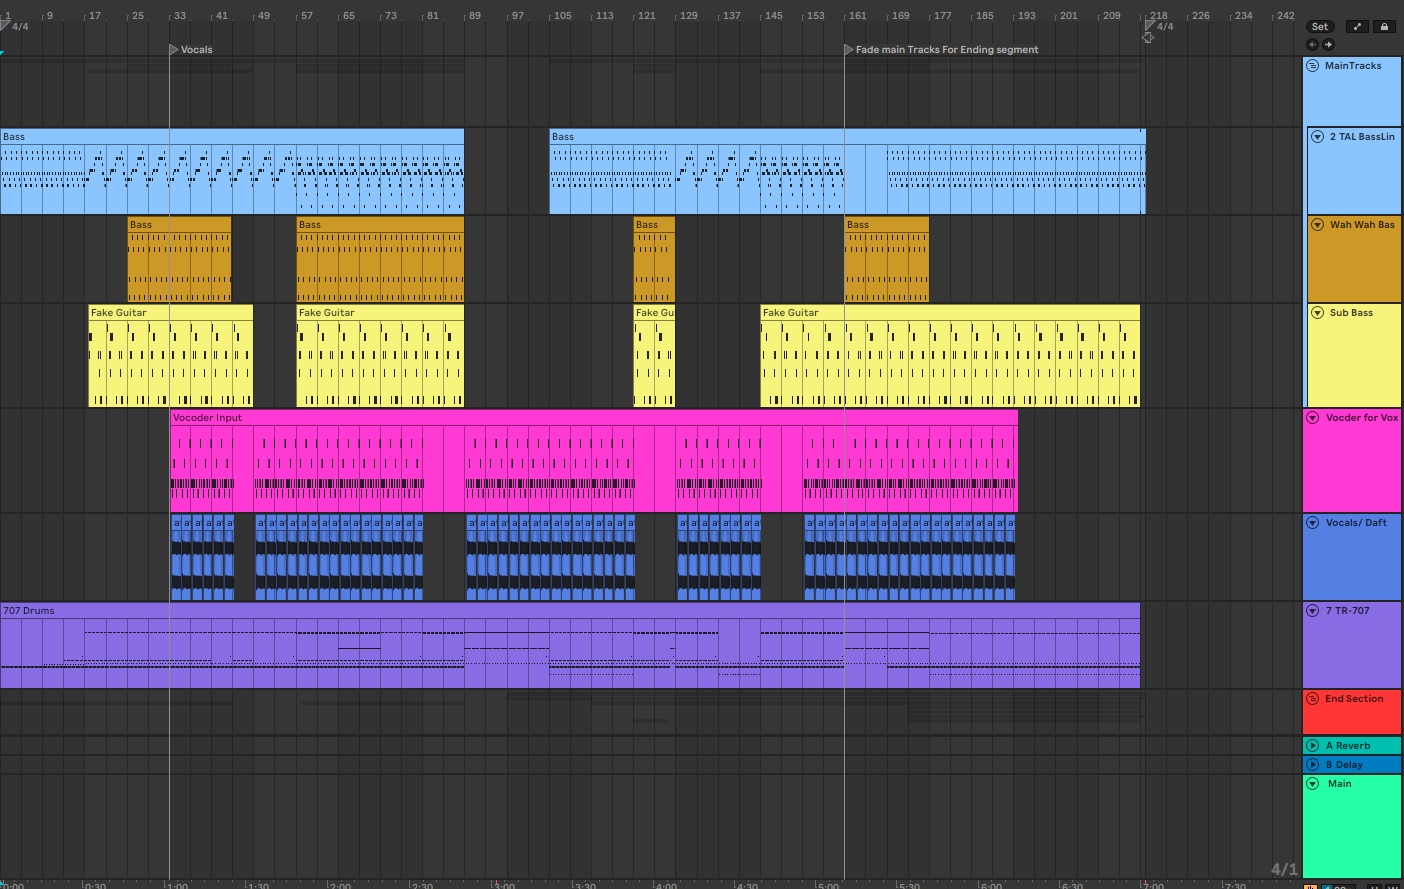The image size is (1404, 889).
Task: Click the Main track name
Action: click(x=1340, y=783)
